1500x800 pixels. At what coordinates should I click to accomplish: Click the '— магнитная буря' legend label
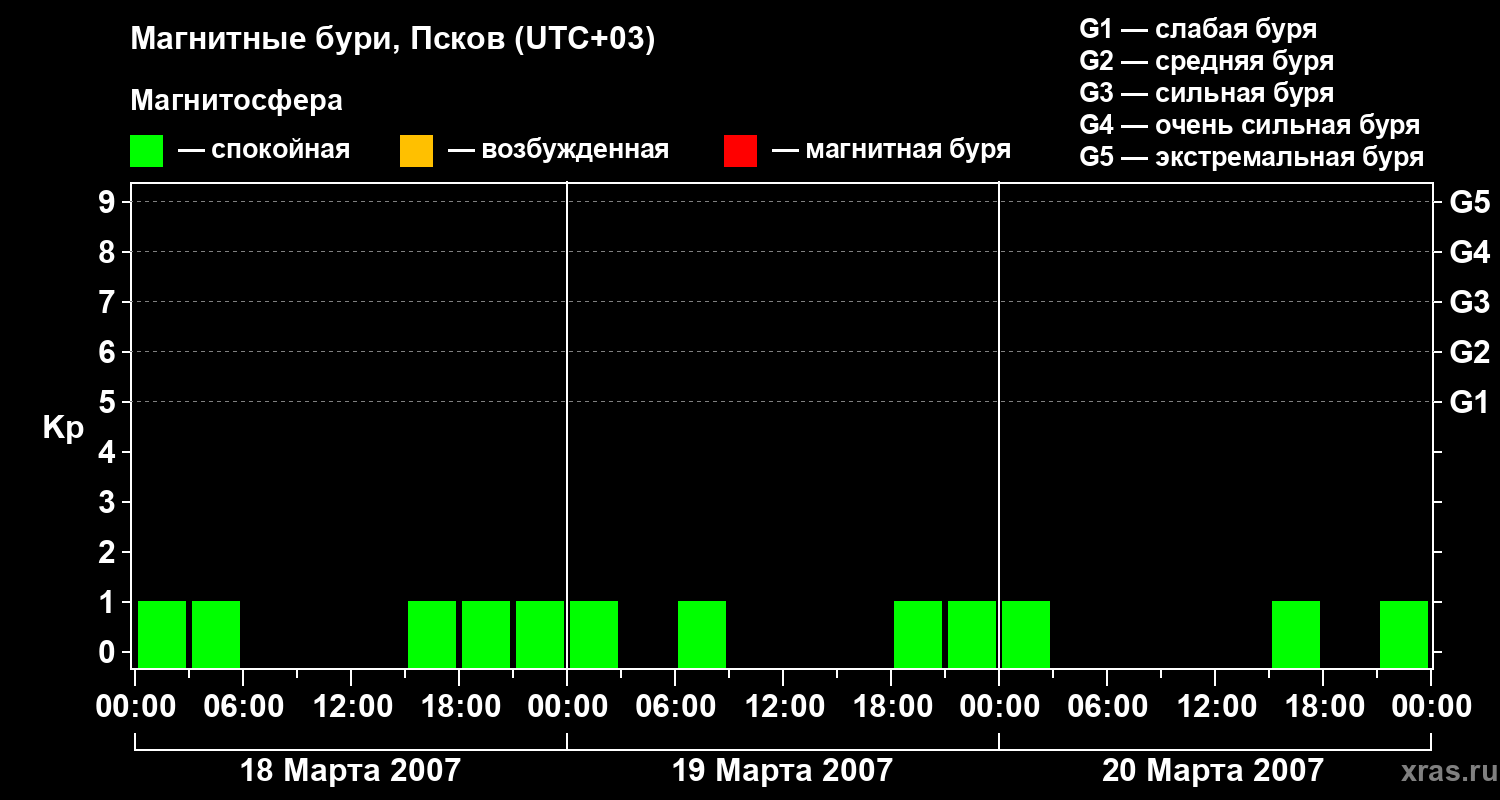(x=892, y=150)
